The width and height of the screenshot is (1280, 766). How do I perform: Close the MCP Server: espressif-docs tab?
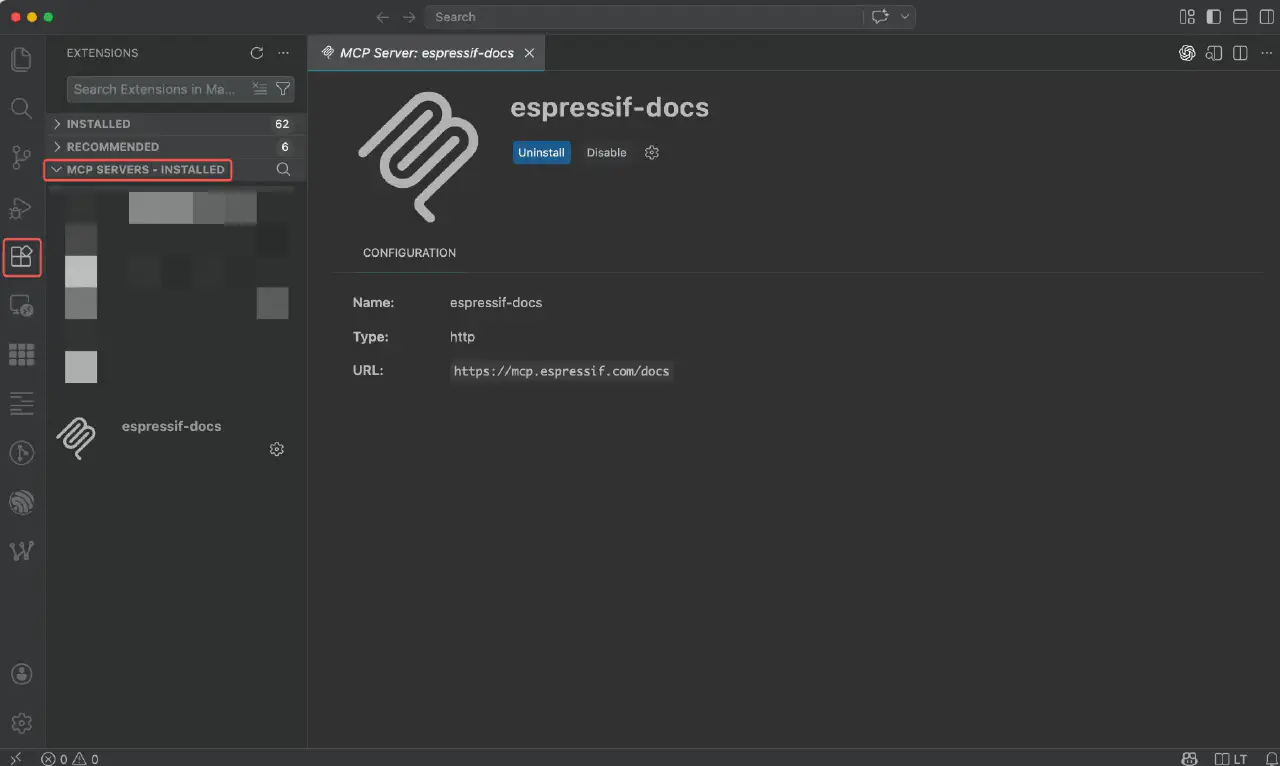(x=529, y=53)
